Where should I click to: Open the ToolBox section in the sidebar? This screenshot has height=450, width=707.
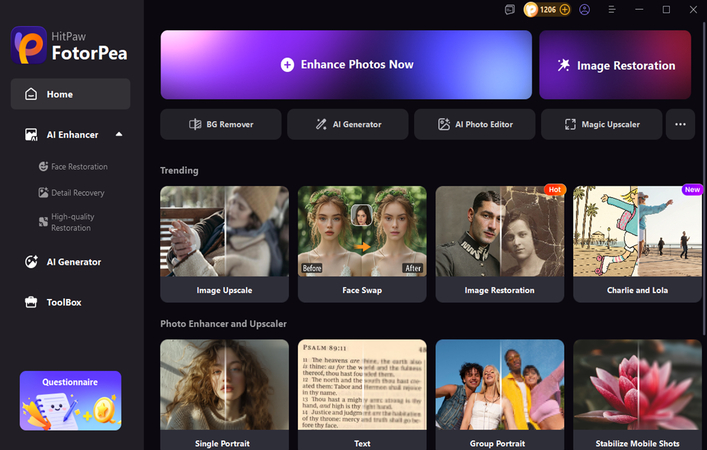pyautogui.click(x=53, y=303)
